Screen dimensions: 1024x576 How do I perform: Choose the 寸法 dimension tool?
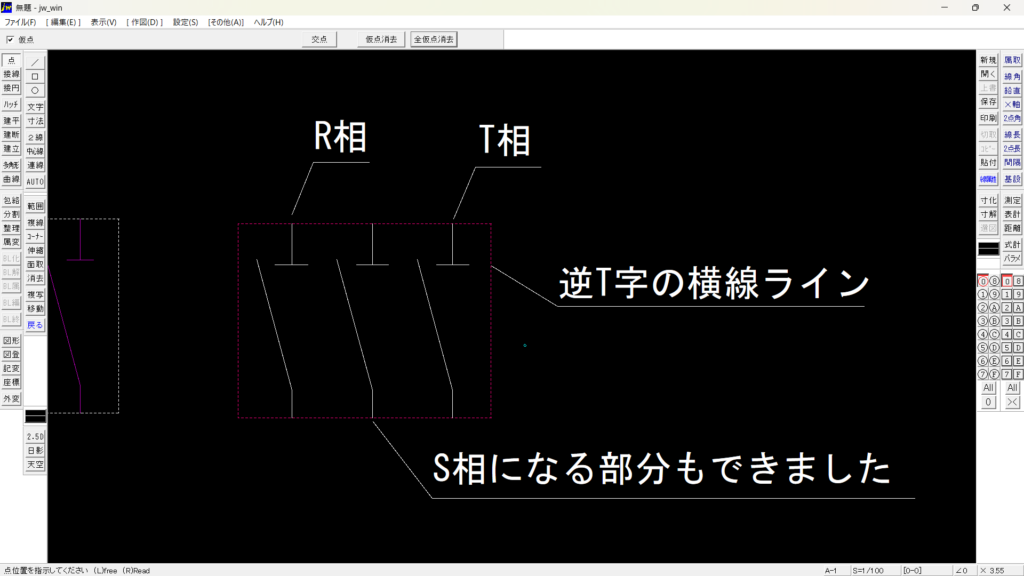(x=35, y=120)
